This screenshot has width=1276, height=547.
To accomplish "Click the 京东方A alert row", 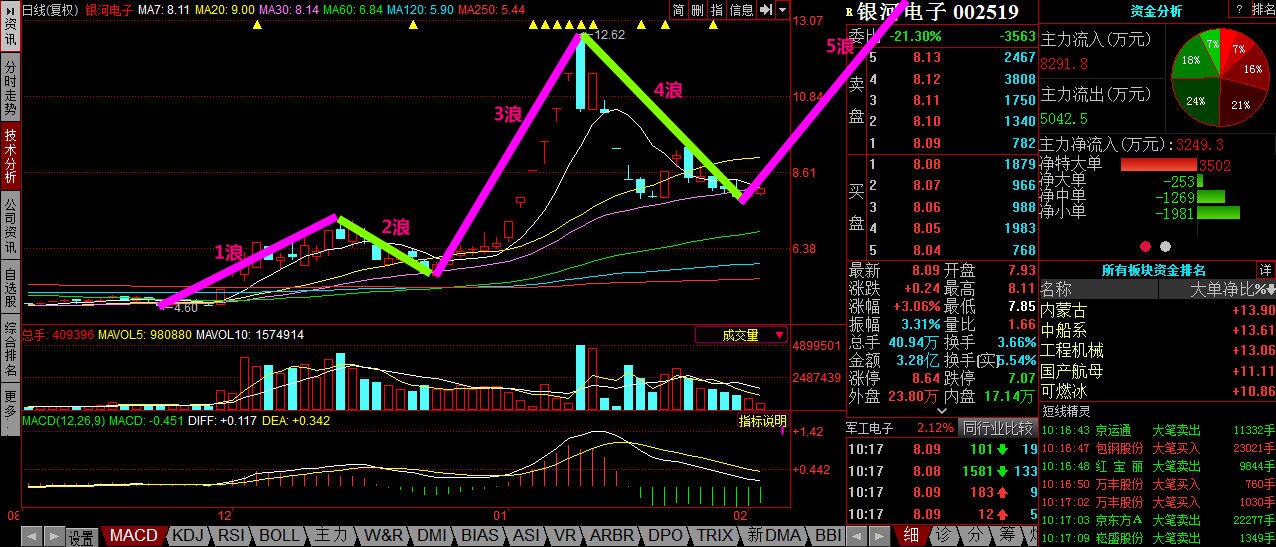I will click(x=1158, y=520).
